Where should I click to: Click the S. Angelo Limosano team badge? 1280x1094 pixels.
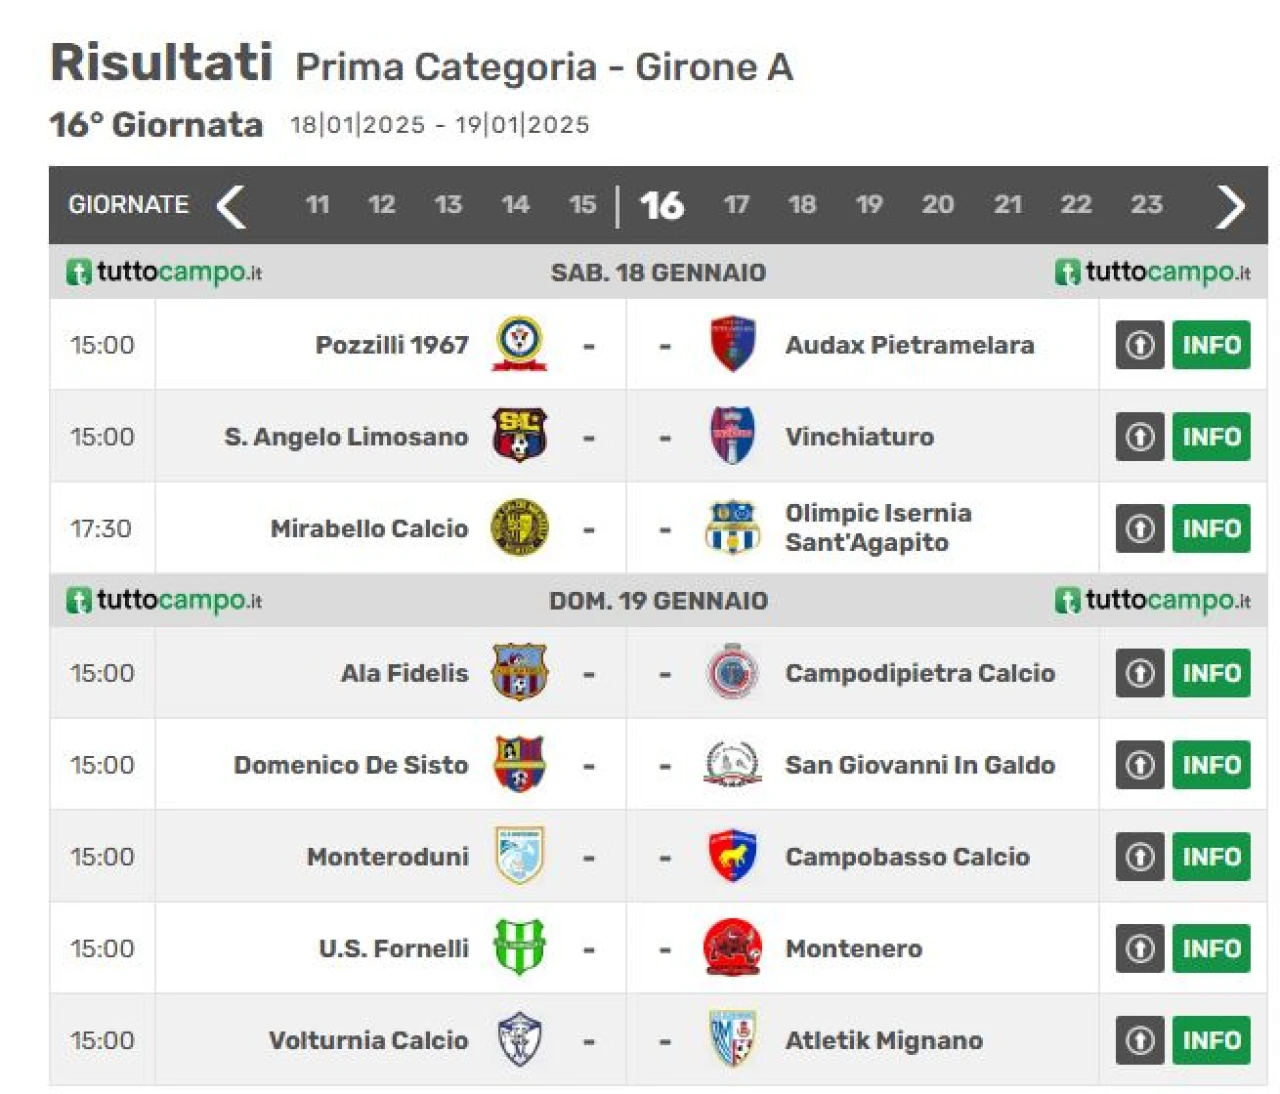tap(519, 436)
